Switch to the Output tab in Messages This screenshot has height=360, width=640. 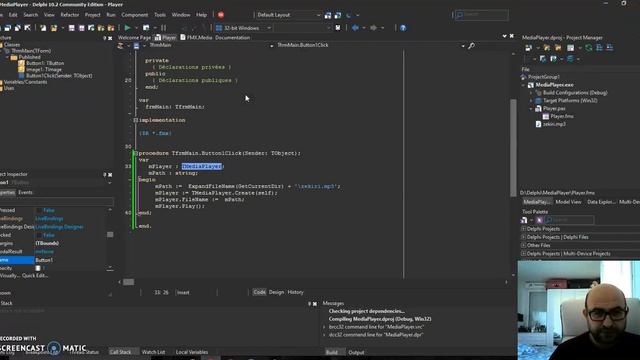[x=356, y=352]
